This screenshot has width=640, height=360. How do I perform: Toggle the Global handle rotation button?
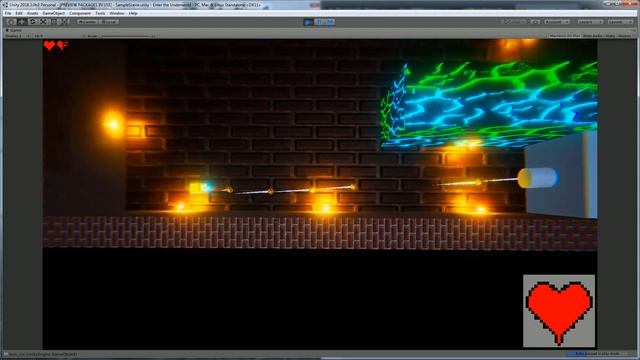[109, 22]
